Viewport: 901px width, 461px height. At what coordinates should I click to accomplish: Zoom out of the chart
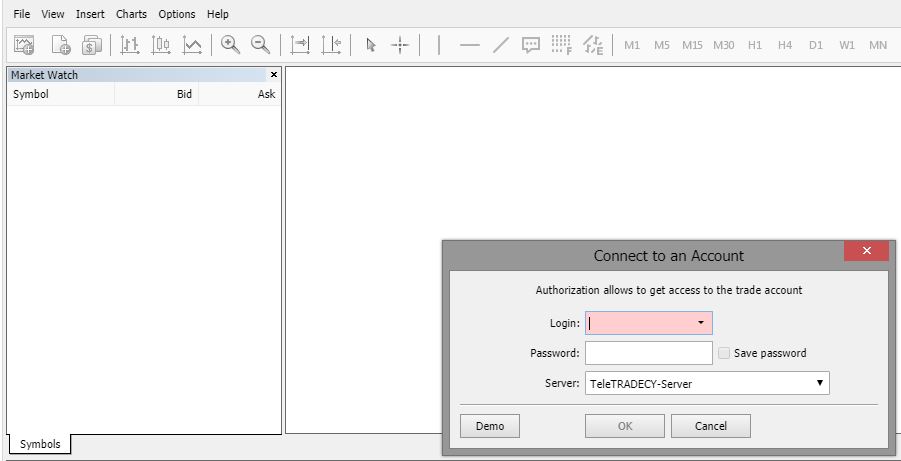261,45
